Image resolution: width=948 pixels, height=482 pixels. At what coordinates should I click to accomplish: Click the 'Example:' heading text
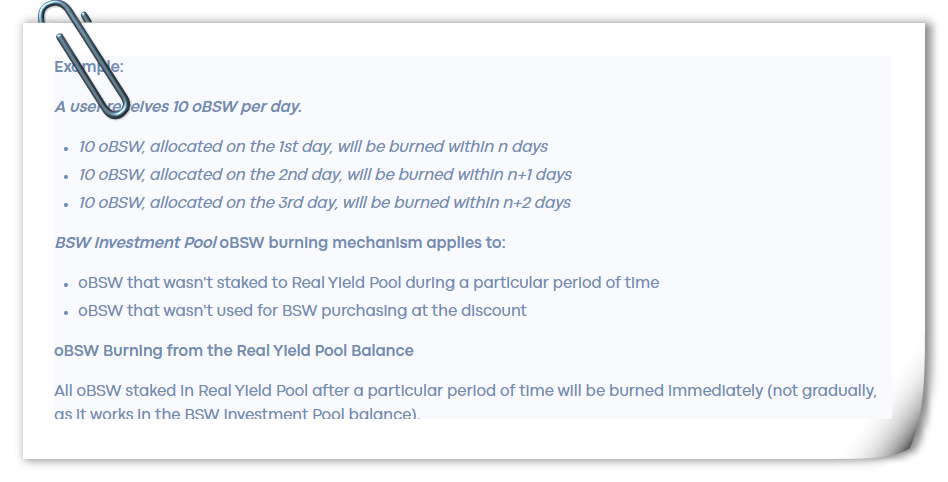click(89, 67)
